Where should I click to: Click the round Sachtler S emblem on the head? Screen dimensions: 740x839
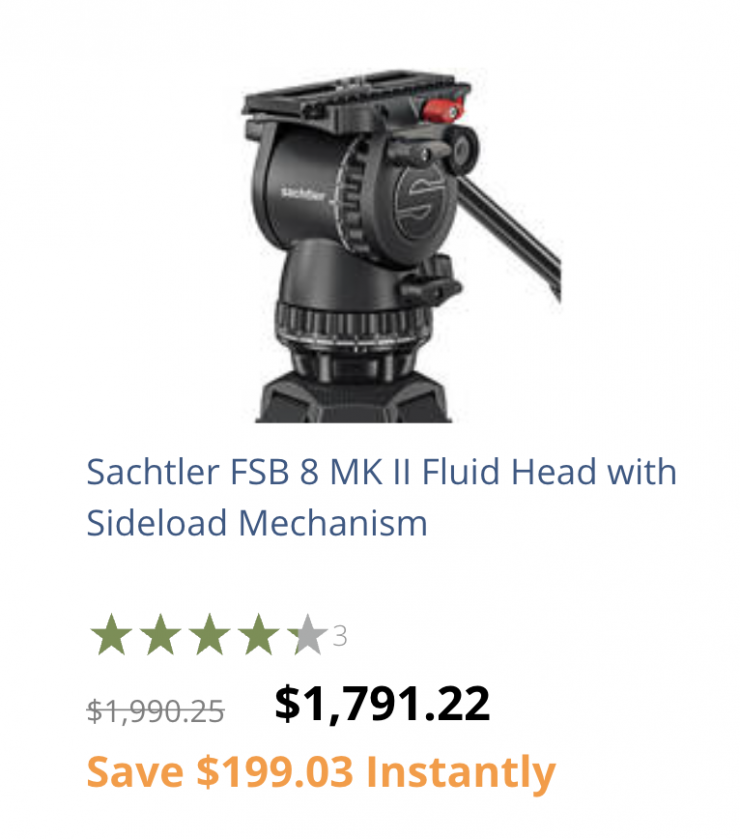coord(419,202)
